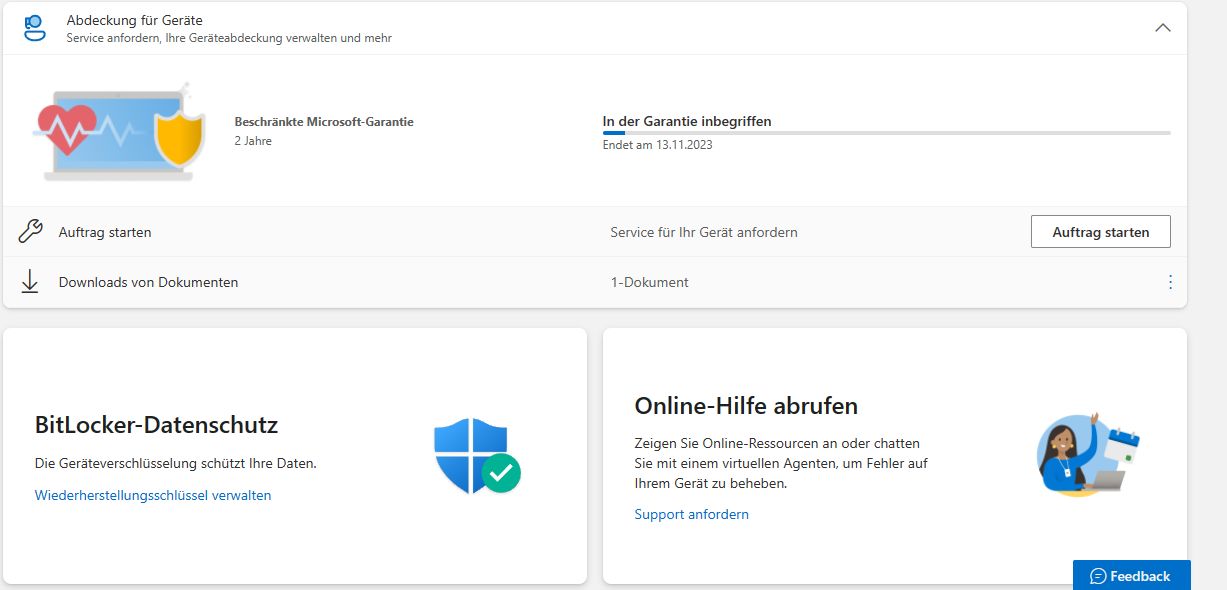This screenshot has height=590, width=1227.
Task: Click the warranty progress bar
Action: tap(886, 132)
